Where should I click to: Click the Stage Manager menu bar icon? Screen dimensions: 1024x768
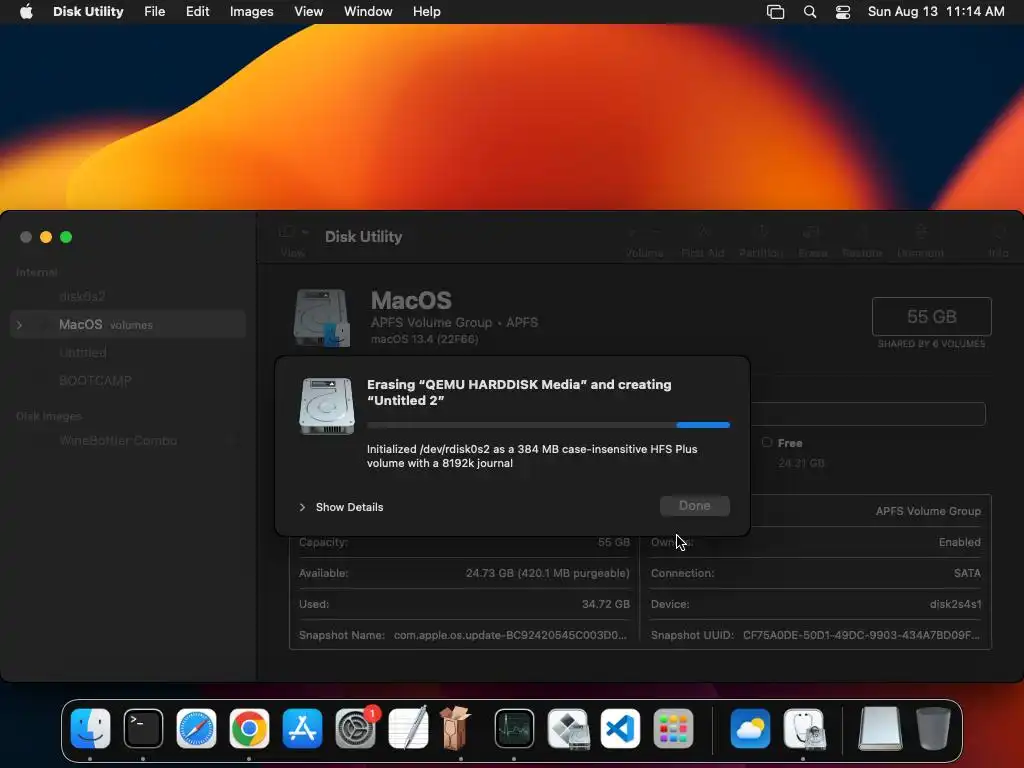pyautogui.click(x=775, y=12)
